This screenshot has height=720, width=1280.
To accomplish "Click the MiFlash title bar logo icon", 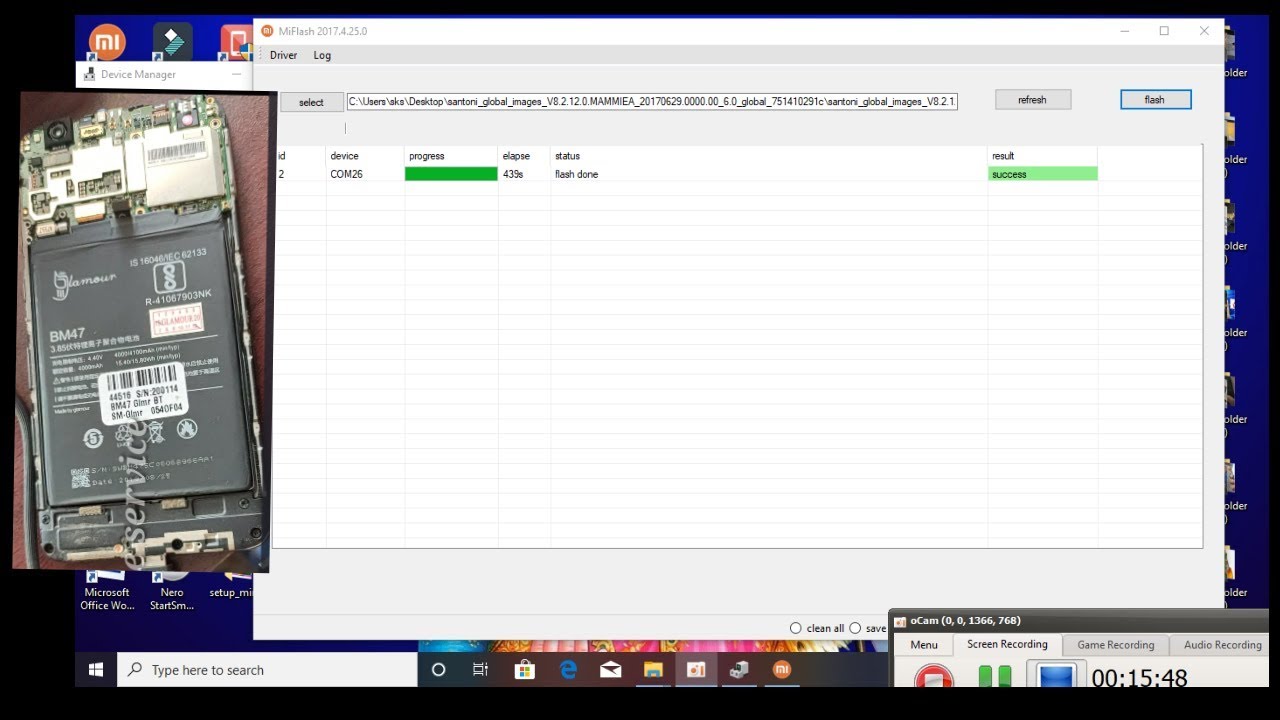I will point(267,31).
